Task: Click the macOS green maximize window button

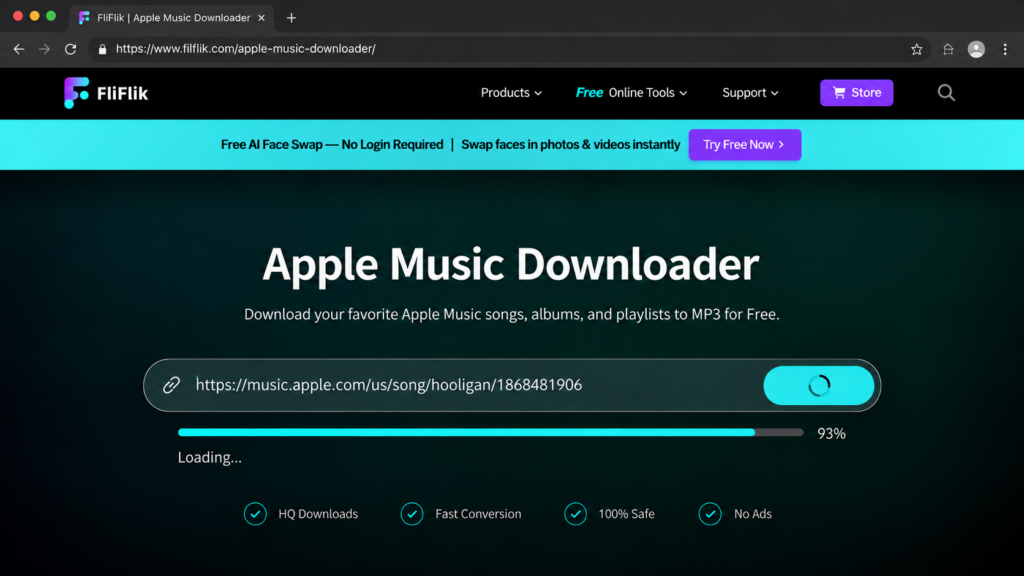Action: click(x=51, y=16)
